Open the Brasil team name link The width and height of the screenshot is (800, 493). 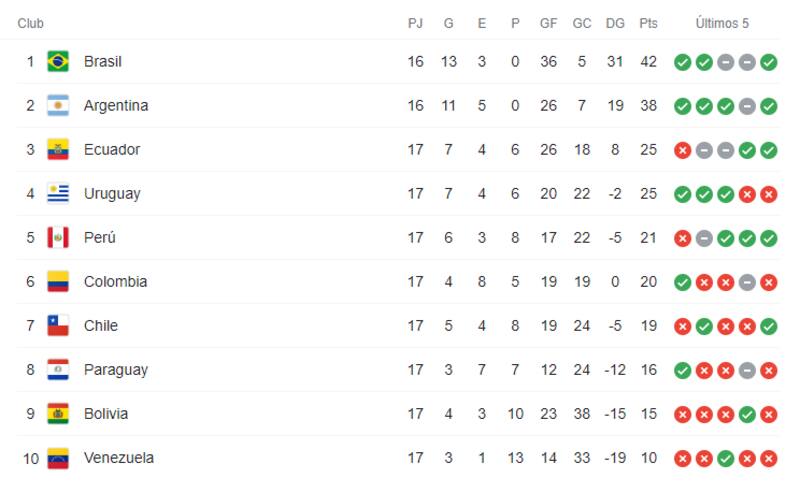click(x=103, y=62)
